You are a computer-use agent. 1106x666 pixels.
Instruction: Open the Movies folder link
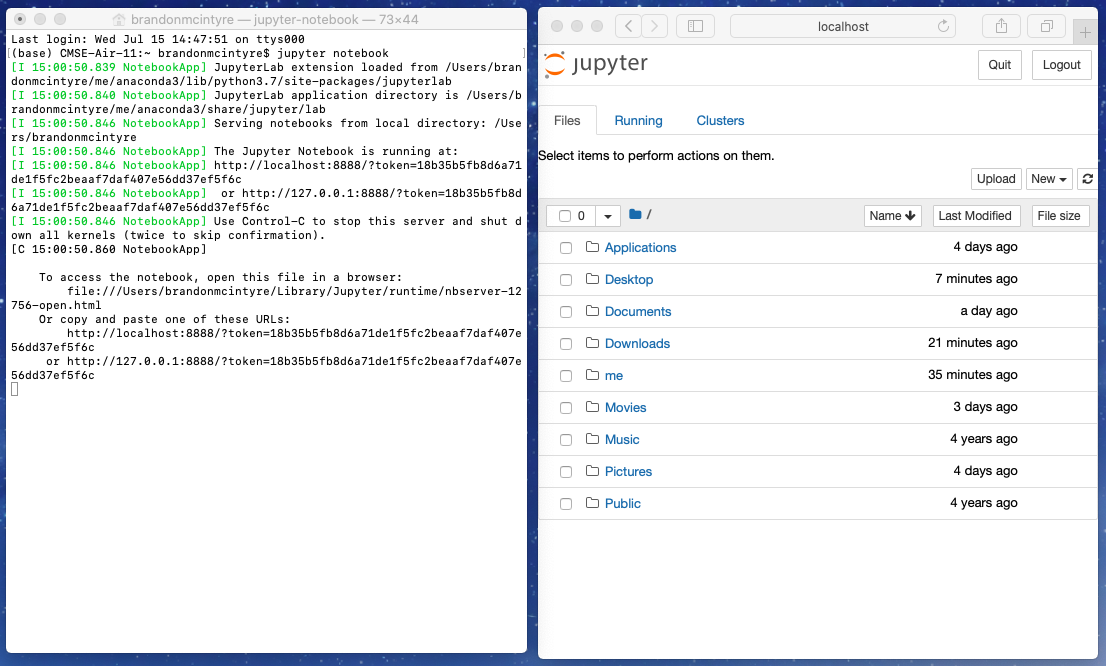pyautogui.click(x=626, y=407)
